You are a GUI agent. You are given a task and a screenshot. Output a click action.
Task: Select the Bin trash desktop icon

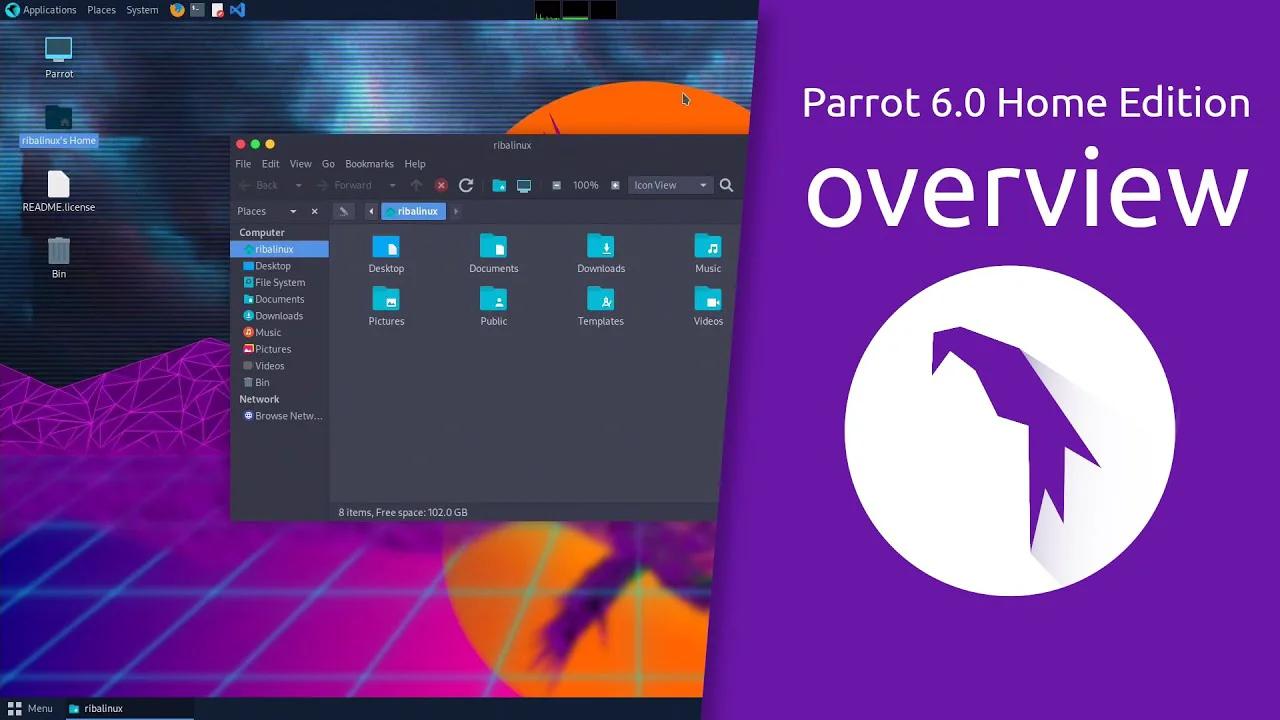(x=59, y=258)
